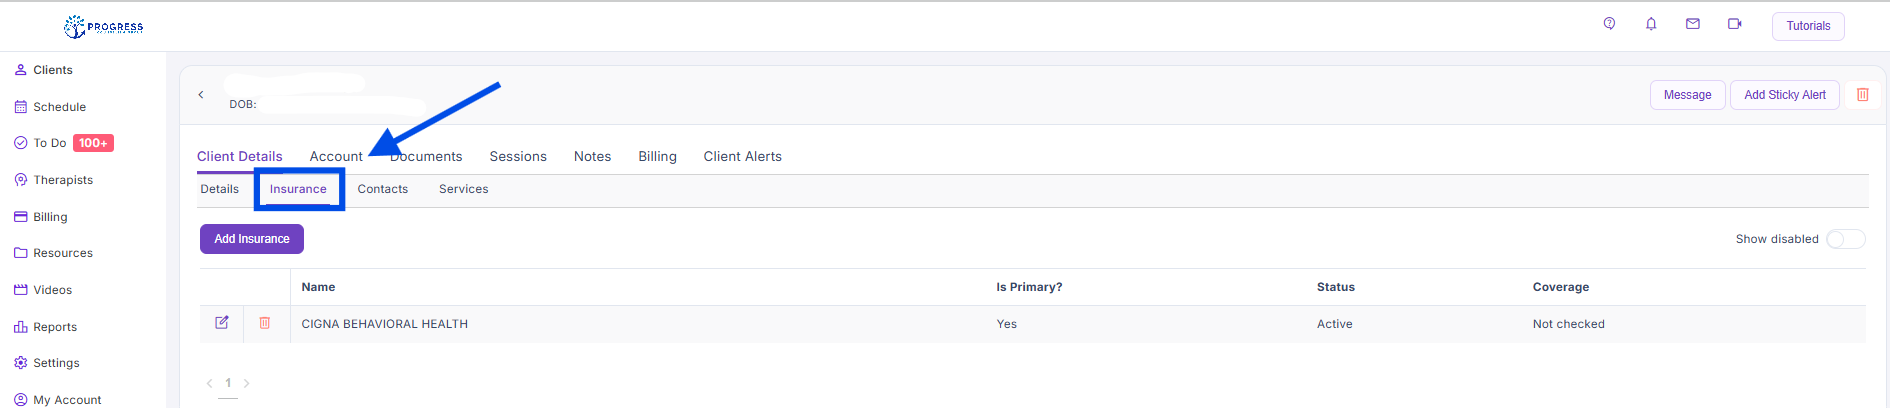Screen dimensions: 1890x408
Task: Click the red delete client trash icon
Action: tap(1863, 95)
